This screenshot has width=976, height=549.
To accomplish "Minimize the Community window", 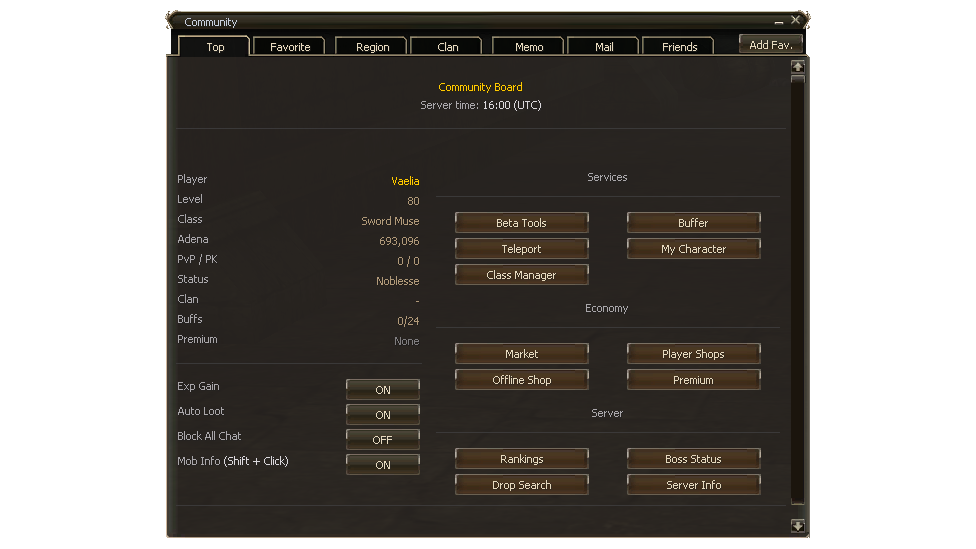I will pos(779,21).
